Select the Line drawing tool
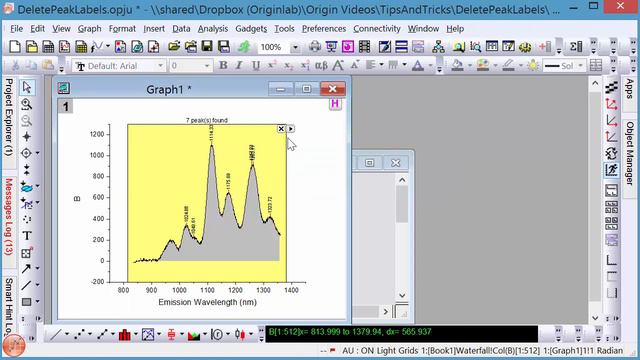Viewport: 640px width, 360px height. pyautogui.click(x=26, y=285)
